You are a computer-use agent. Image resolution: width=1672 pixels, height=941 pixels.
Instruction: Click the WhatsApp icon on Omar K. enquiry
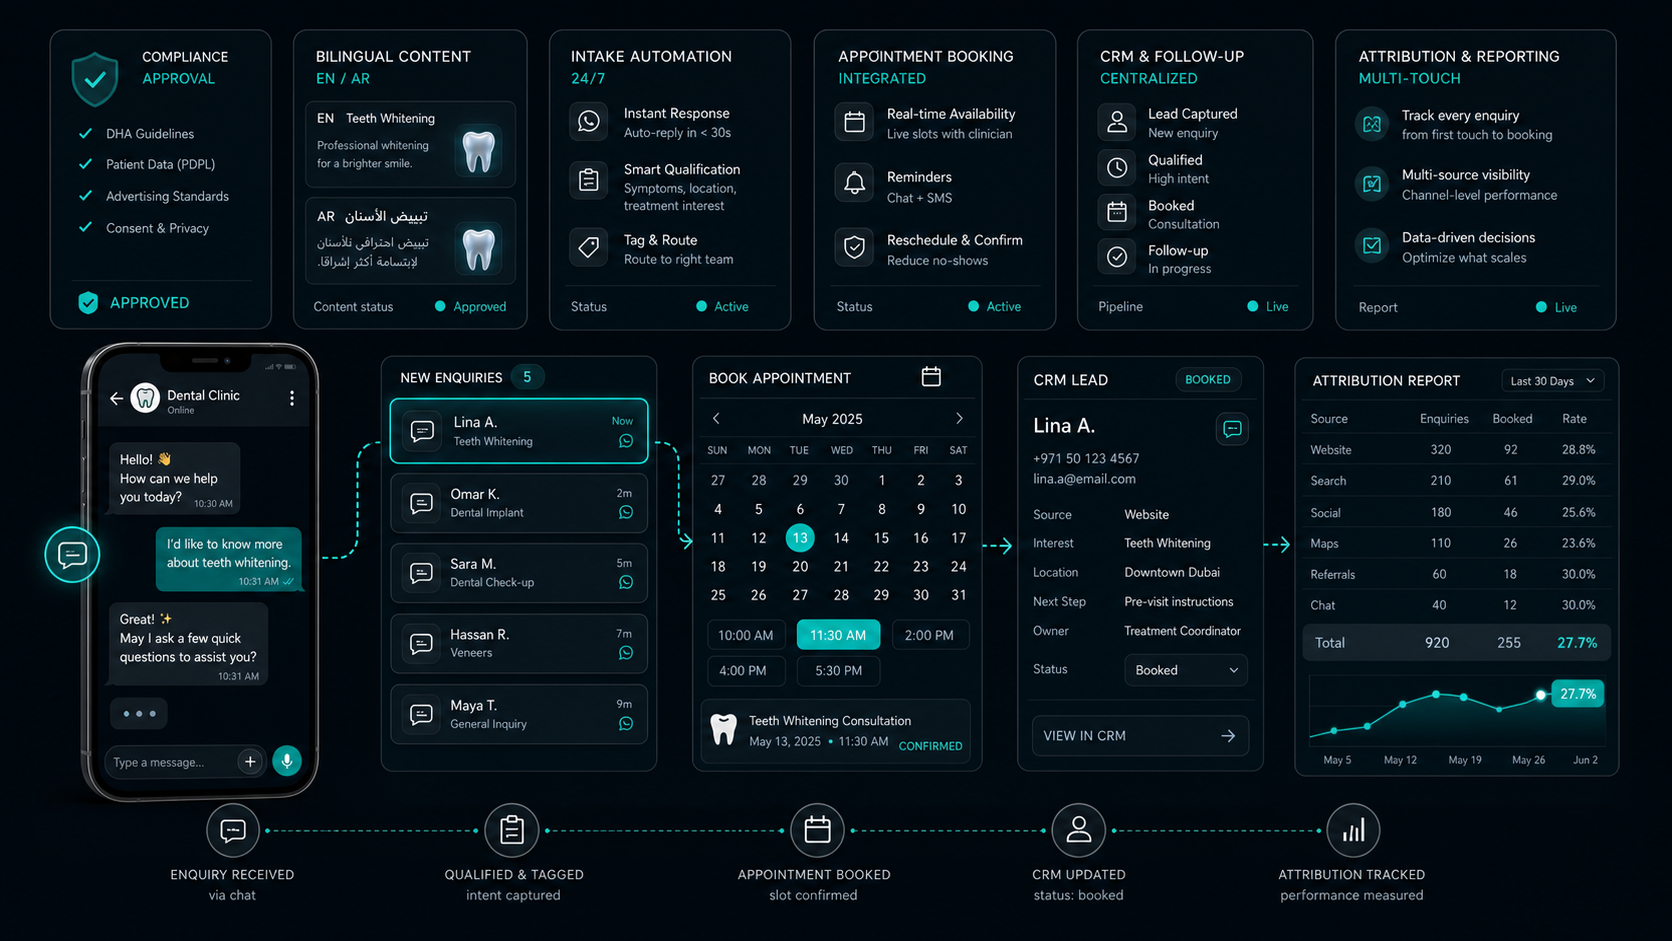click(626, 512)
